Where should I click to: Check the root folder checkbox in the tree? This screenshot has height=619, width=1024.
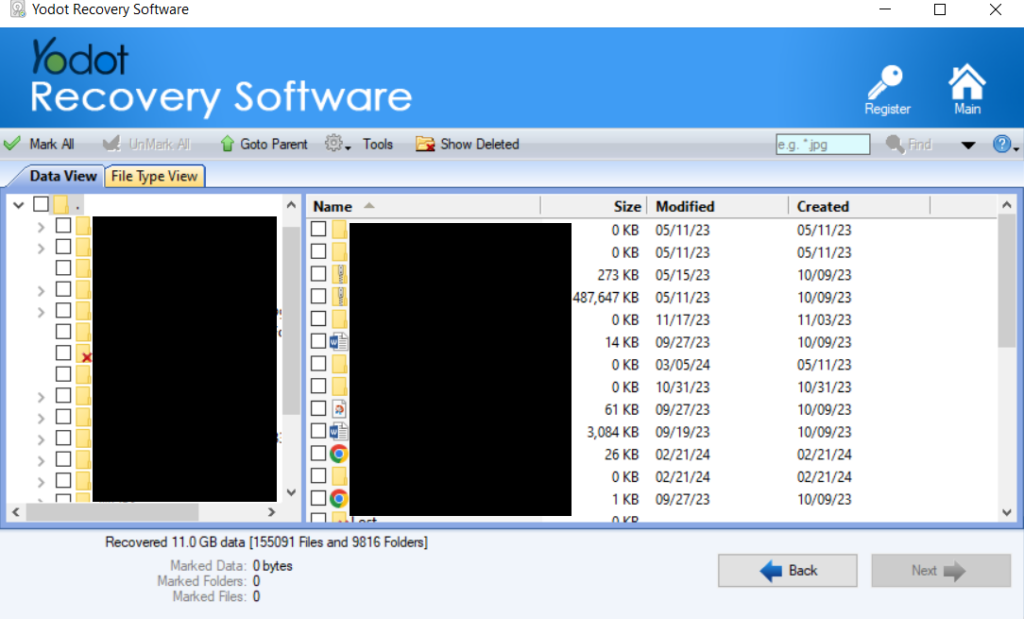coord(40,203)
